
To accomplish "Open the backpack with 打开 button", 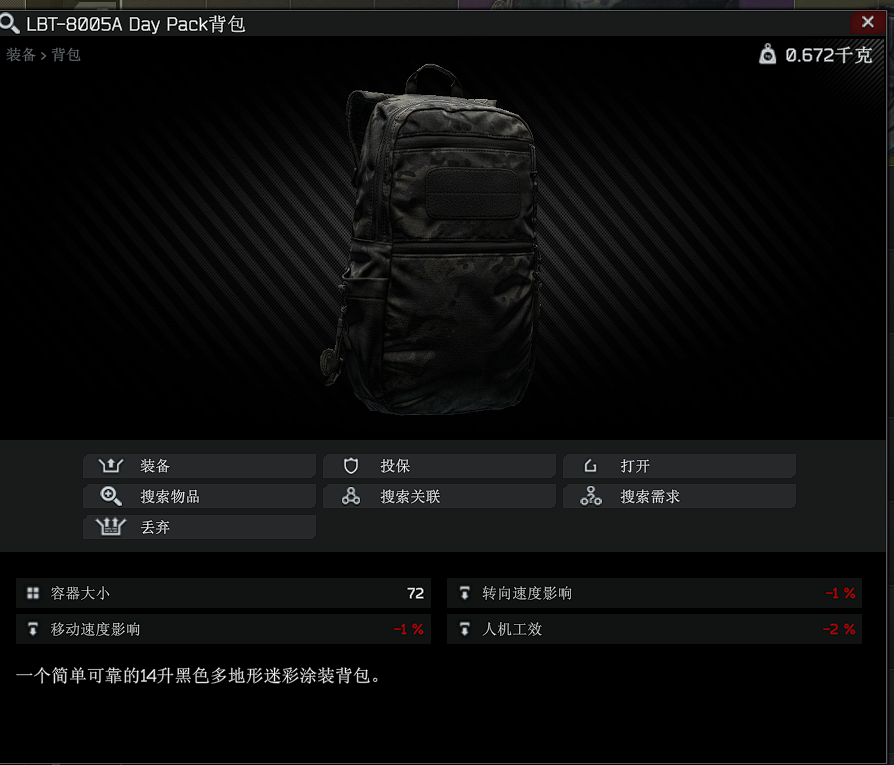I will (679, 466).
